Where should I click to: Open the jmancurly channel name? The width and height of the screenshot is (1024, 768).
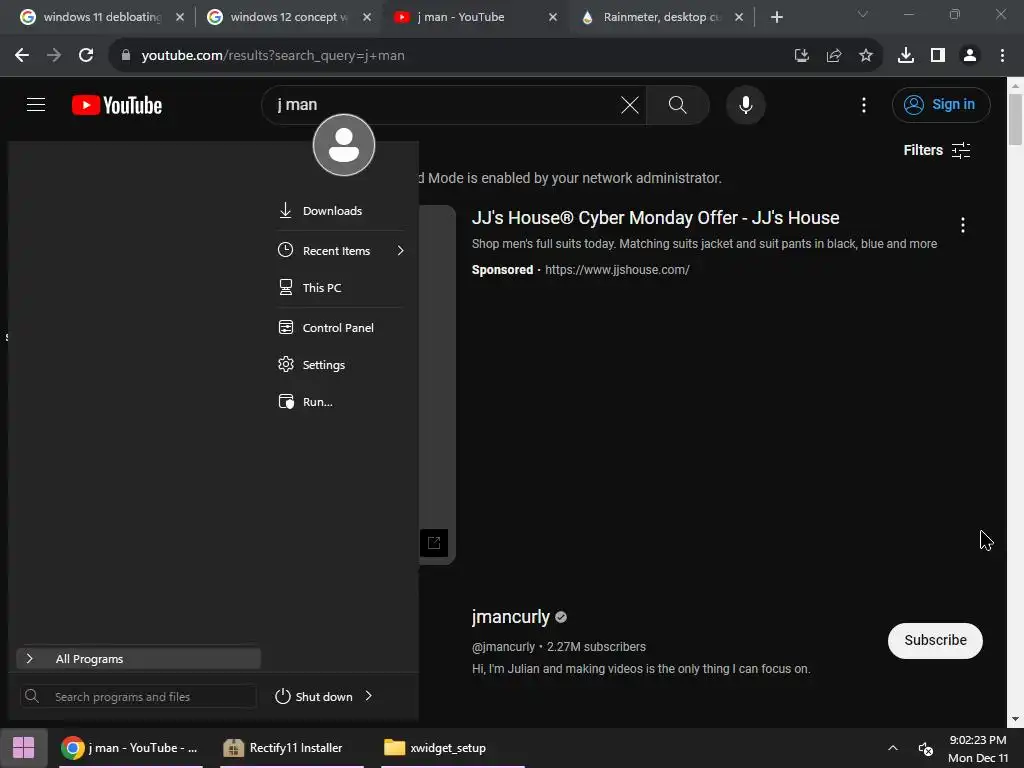(x=511, y=616)
